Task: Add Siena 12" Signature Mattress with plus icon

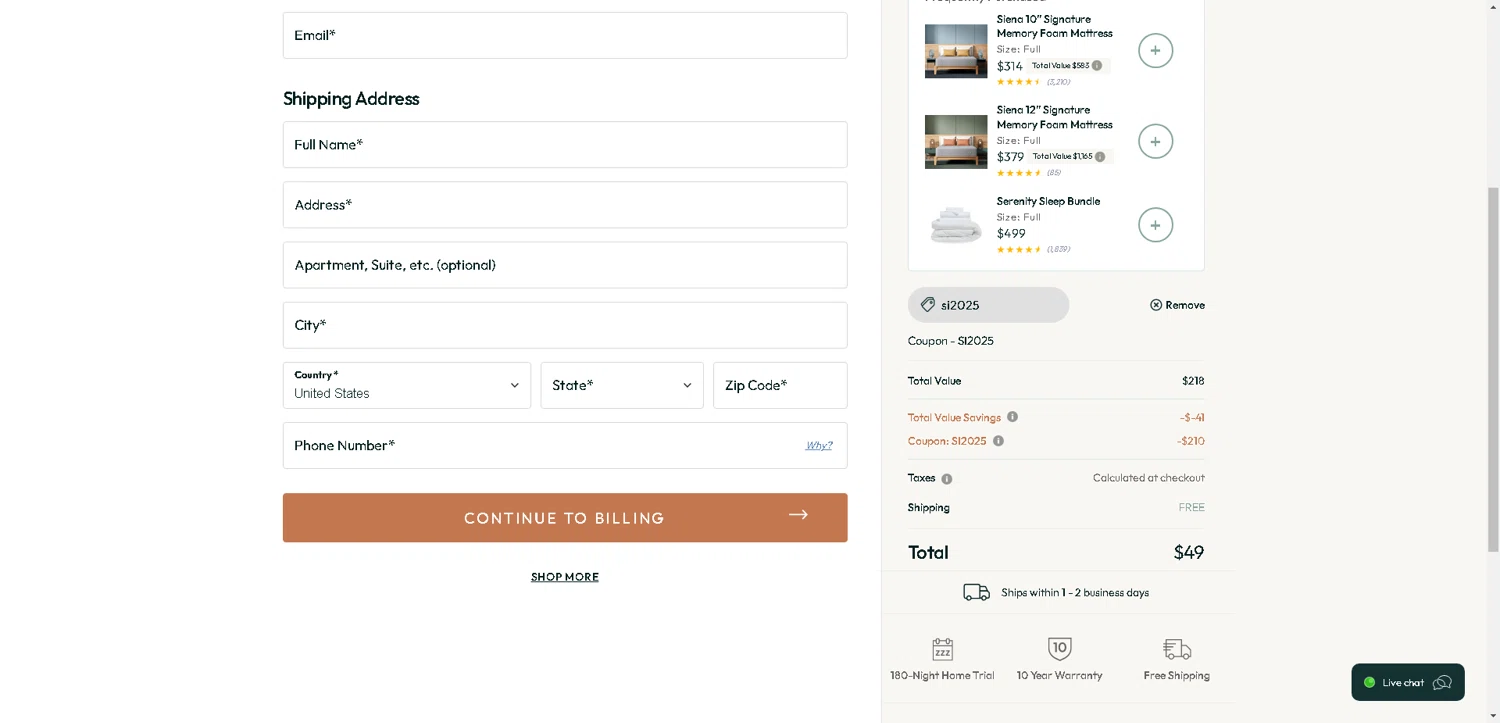Action: [1155, 141]
